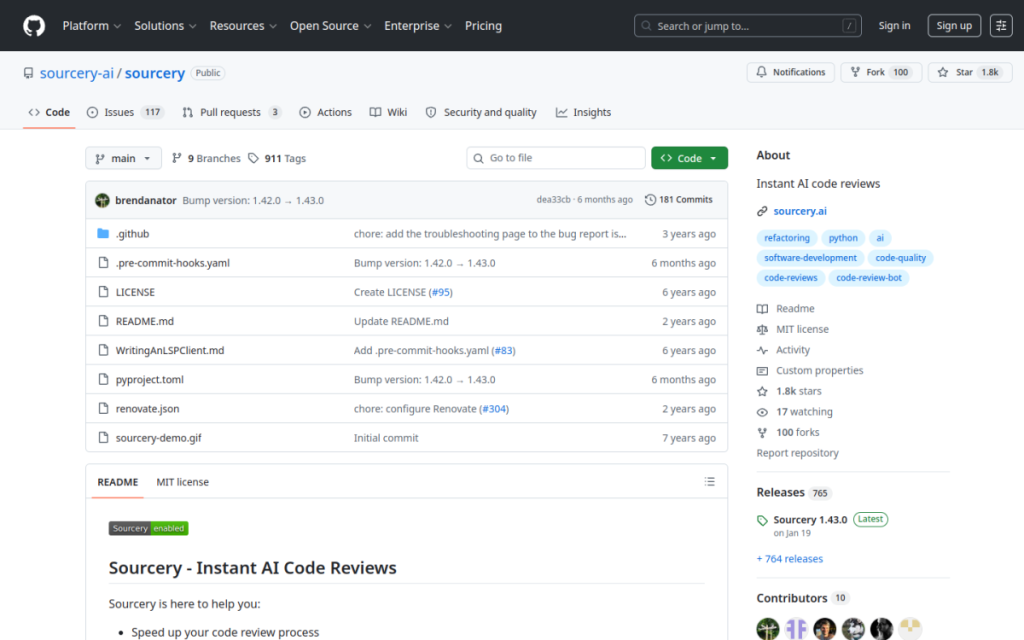
Task: Open Security and quality tab
Action: (x=481, y=112)
